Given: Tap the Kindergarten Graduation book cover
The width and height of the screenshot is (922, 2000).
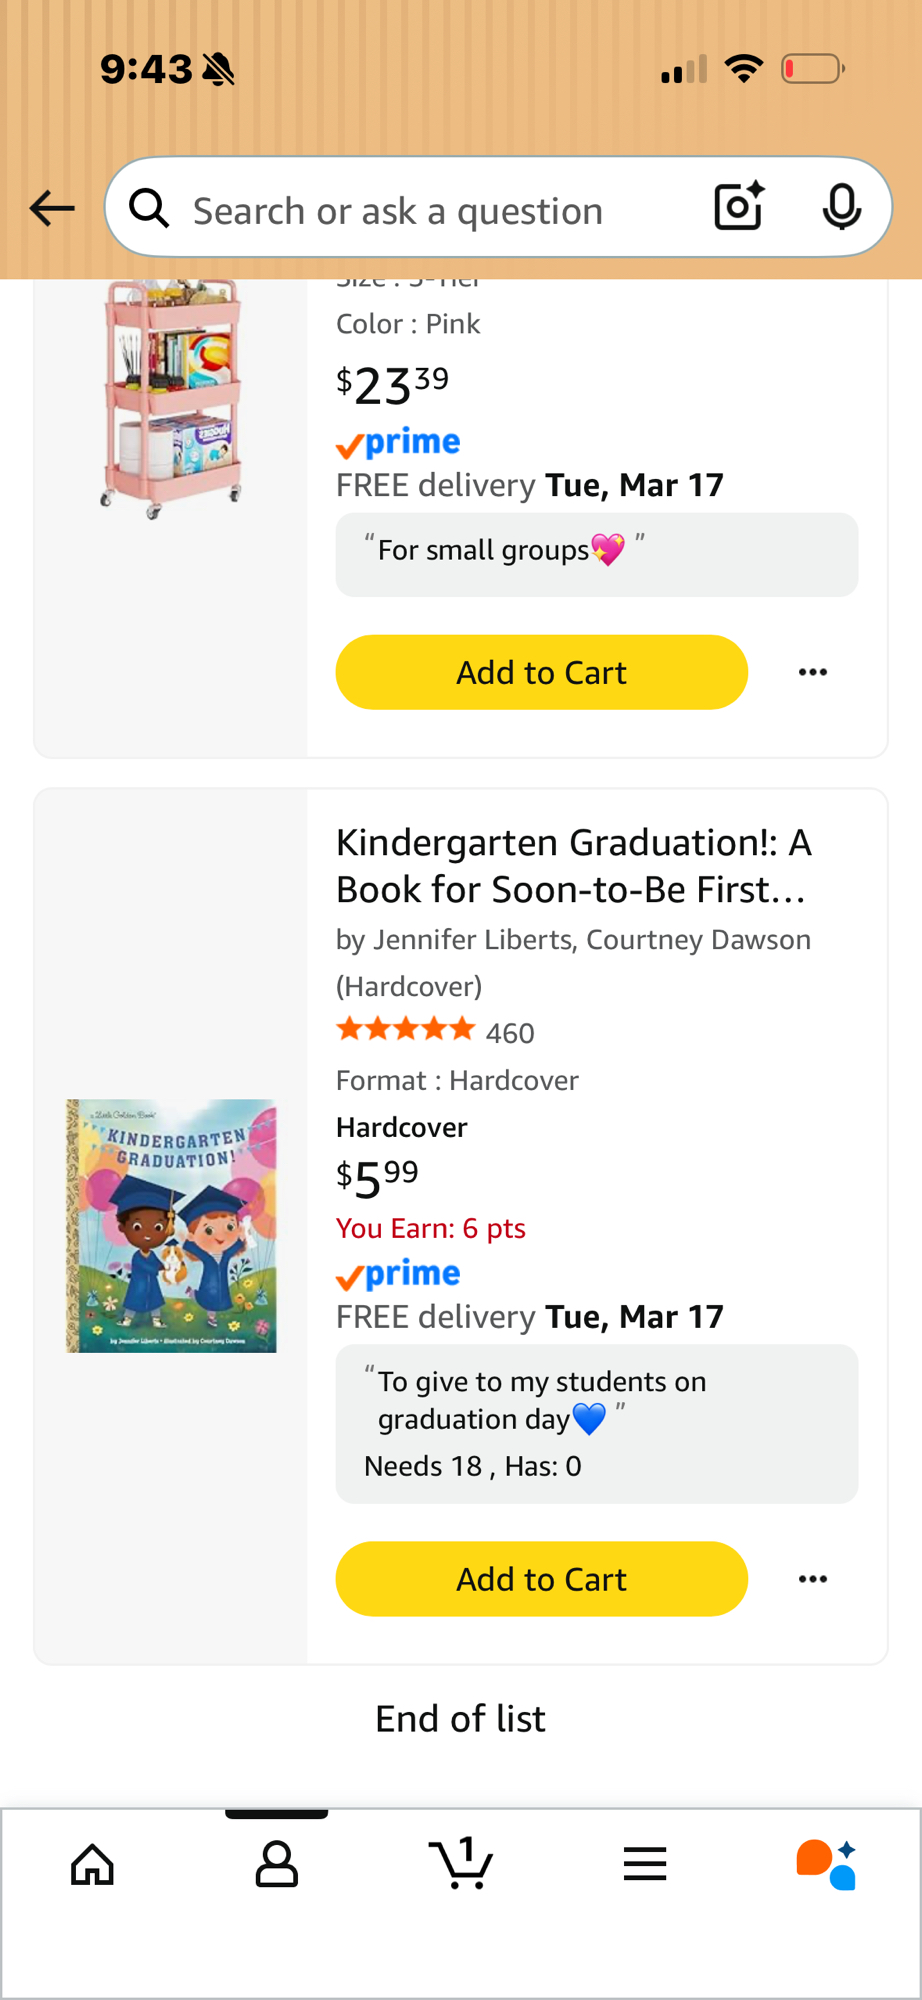Looking at the screenshot, I should [171, 1226].
